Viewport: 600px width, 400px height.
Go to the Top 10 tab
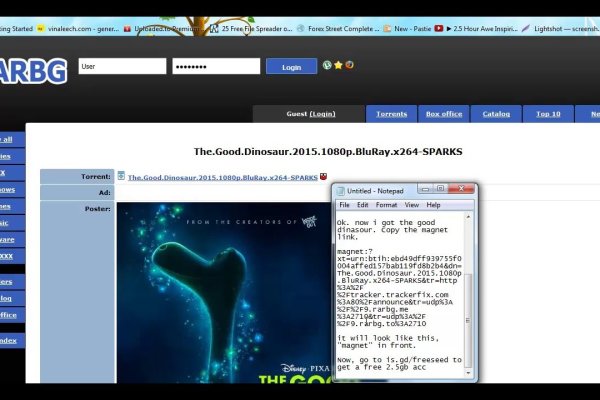(x=548, y=114)
